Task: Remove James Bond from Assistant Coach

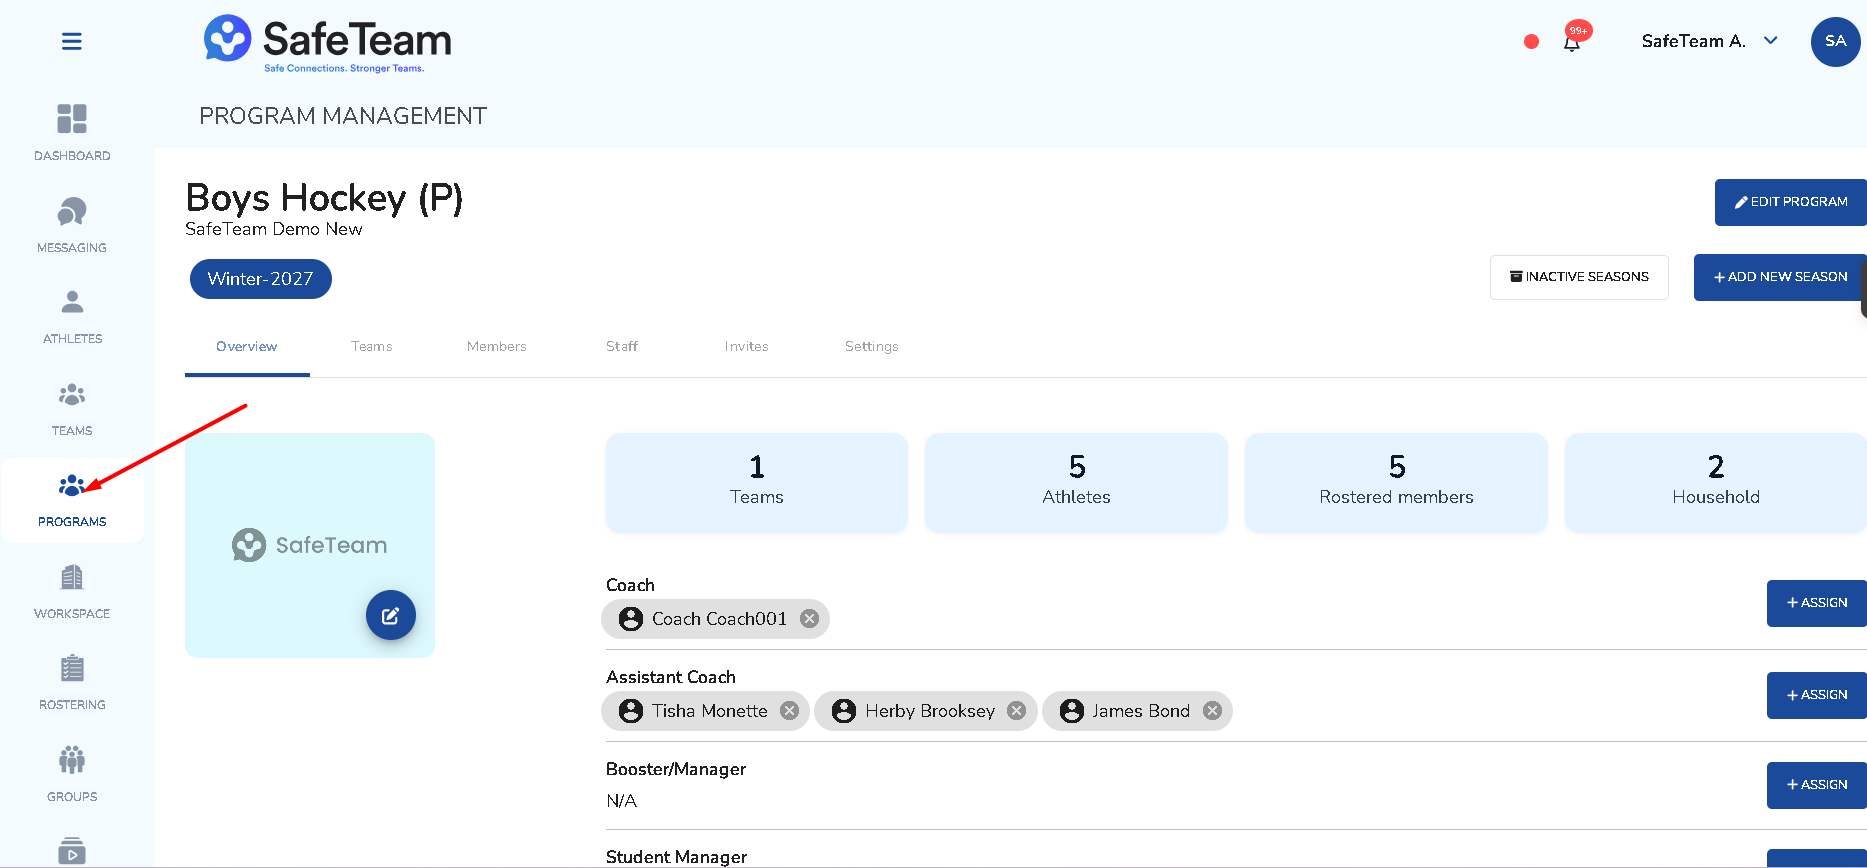Action: (x=1213, y=711)
